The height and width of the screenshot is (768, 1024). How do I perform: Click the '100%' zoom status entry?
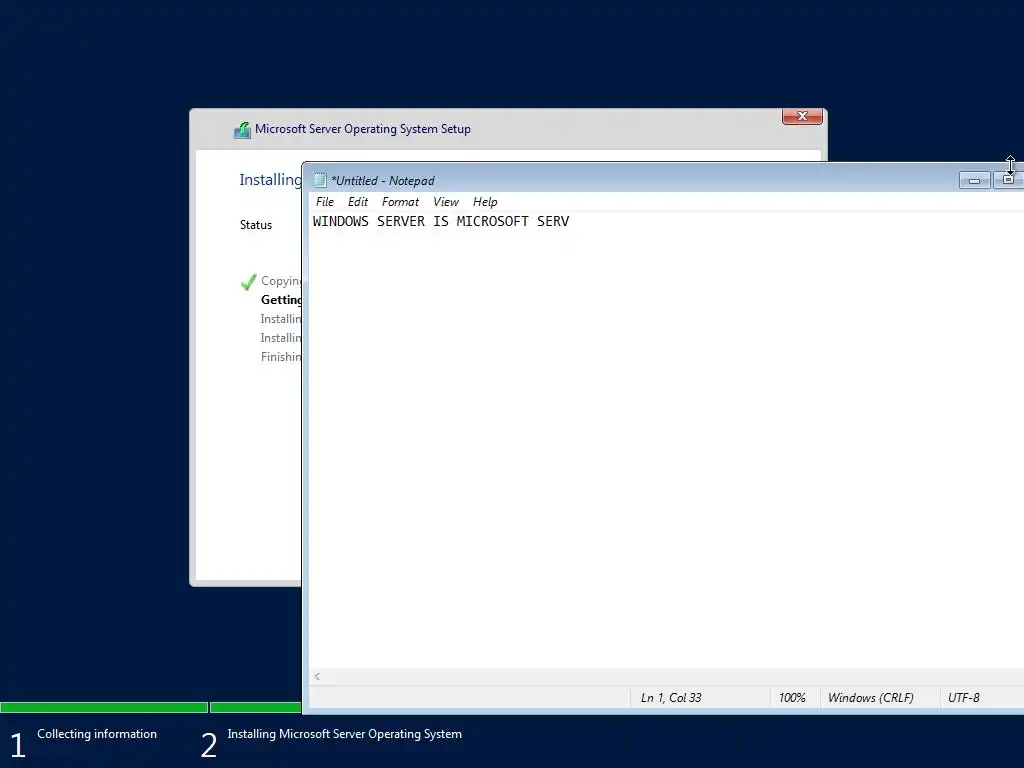tap(792, 697)
